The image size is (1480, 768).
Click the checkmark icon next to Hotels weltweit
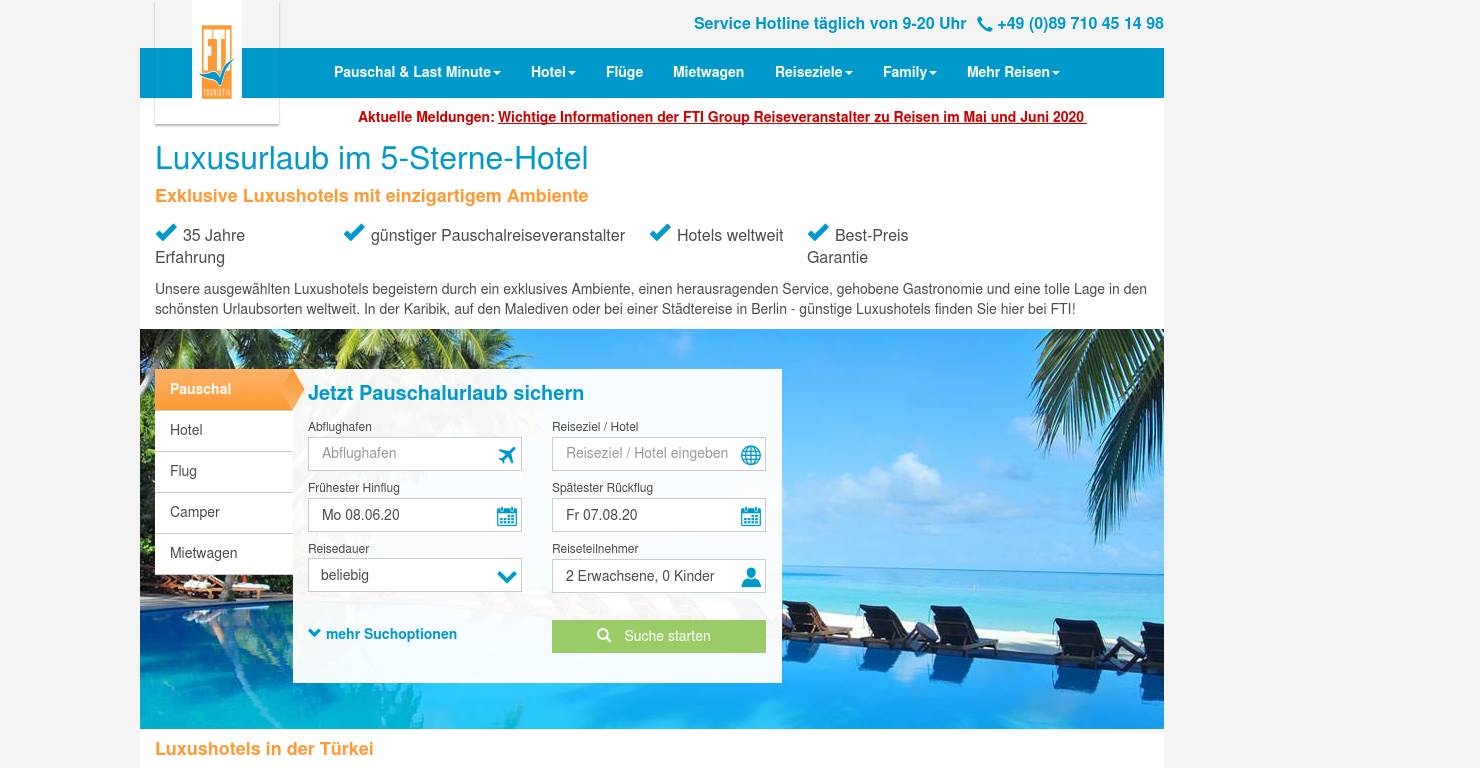click(660, 233)
